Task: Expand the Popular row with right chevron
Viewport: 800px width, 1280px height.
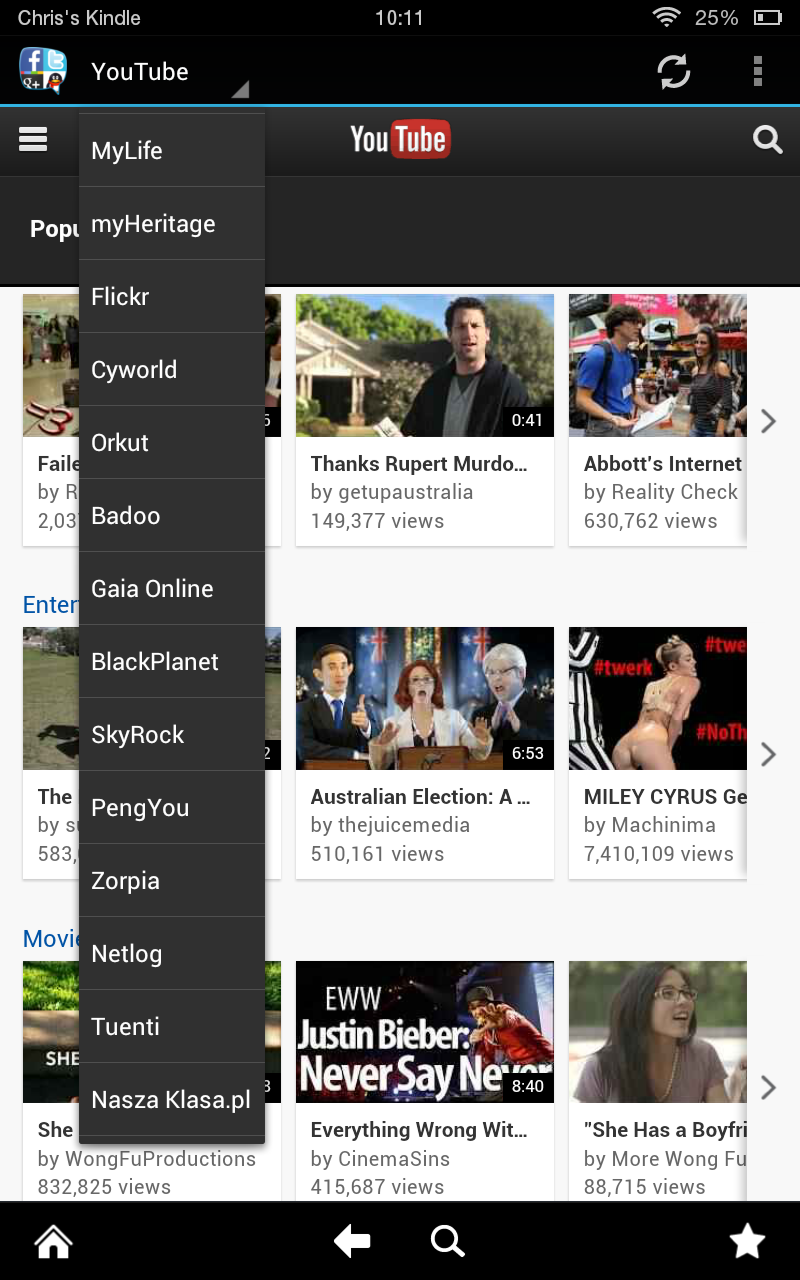Action: point(768,421)
